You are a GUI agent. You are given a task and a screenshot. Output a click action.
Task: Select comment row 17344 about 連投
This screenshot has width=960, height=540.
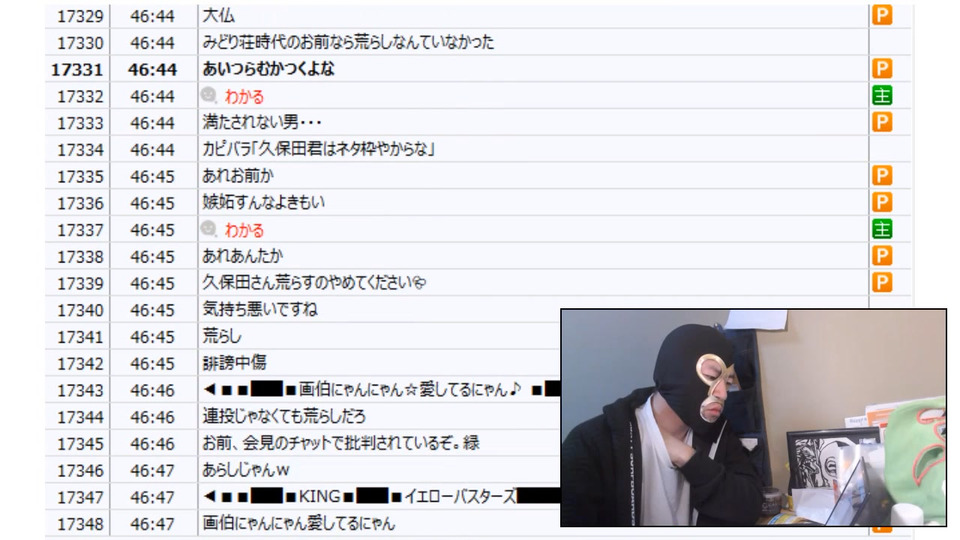click(303, 417)
